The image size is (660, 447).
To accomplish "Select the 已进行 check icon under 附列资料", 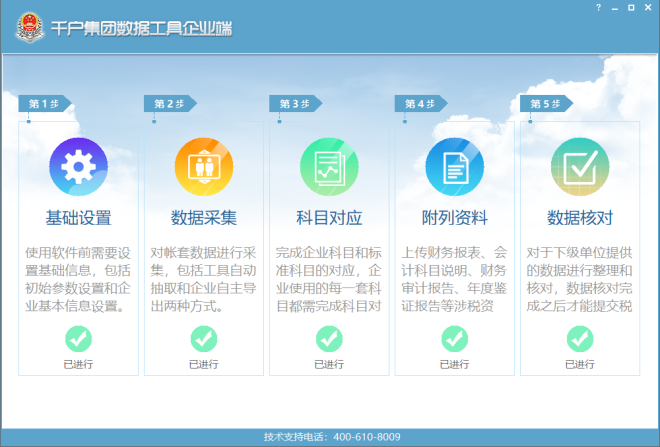I will (454, 339).
